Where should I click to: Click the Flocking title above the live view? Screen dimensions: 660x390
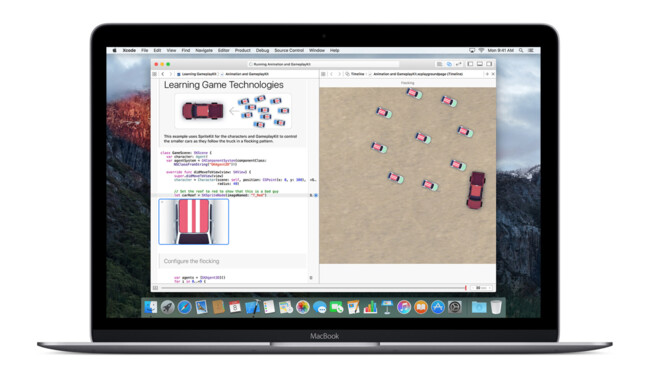(x=407, y=83)
